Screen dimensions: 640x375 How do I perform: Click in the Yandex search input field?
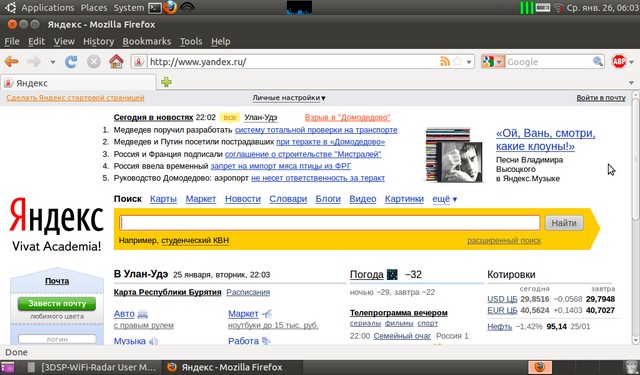tap(330, 223)
